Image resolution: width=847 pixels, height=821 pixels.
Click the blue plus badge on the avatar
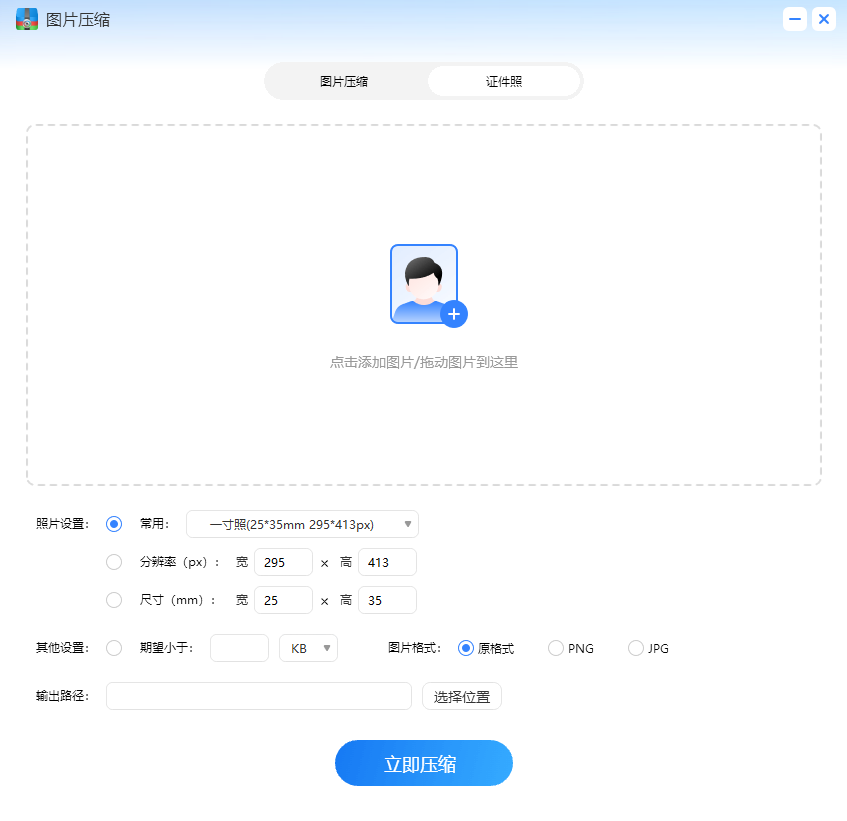tap(455, 314)
